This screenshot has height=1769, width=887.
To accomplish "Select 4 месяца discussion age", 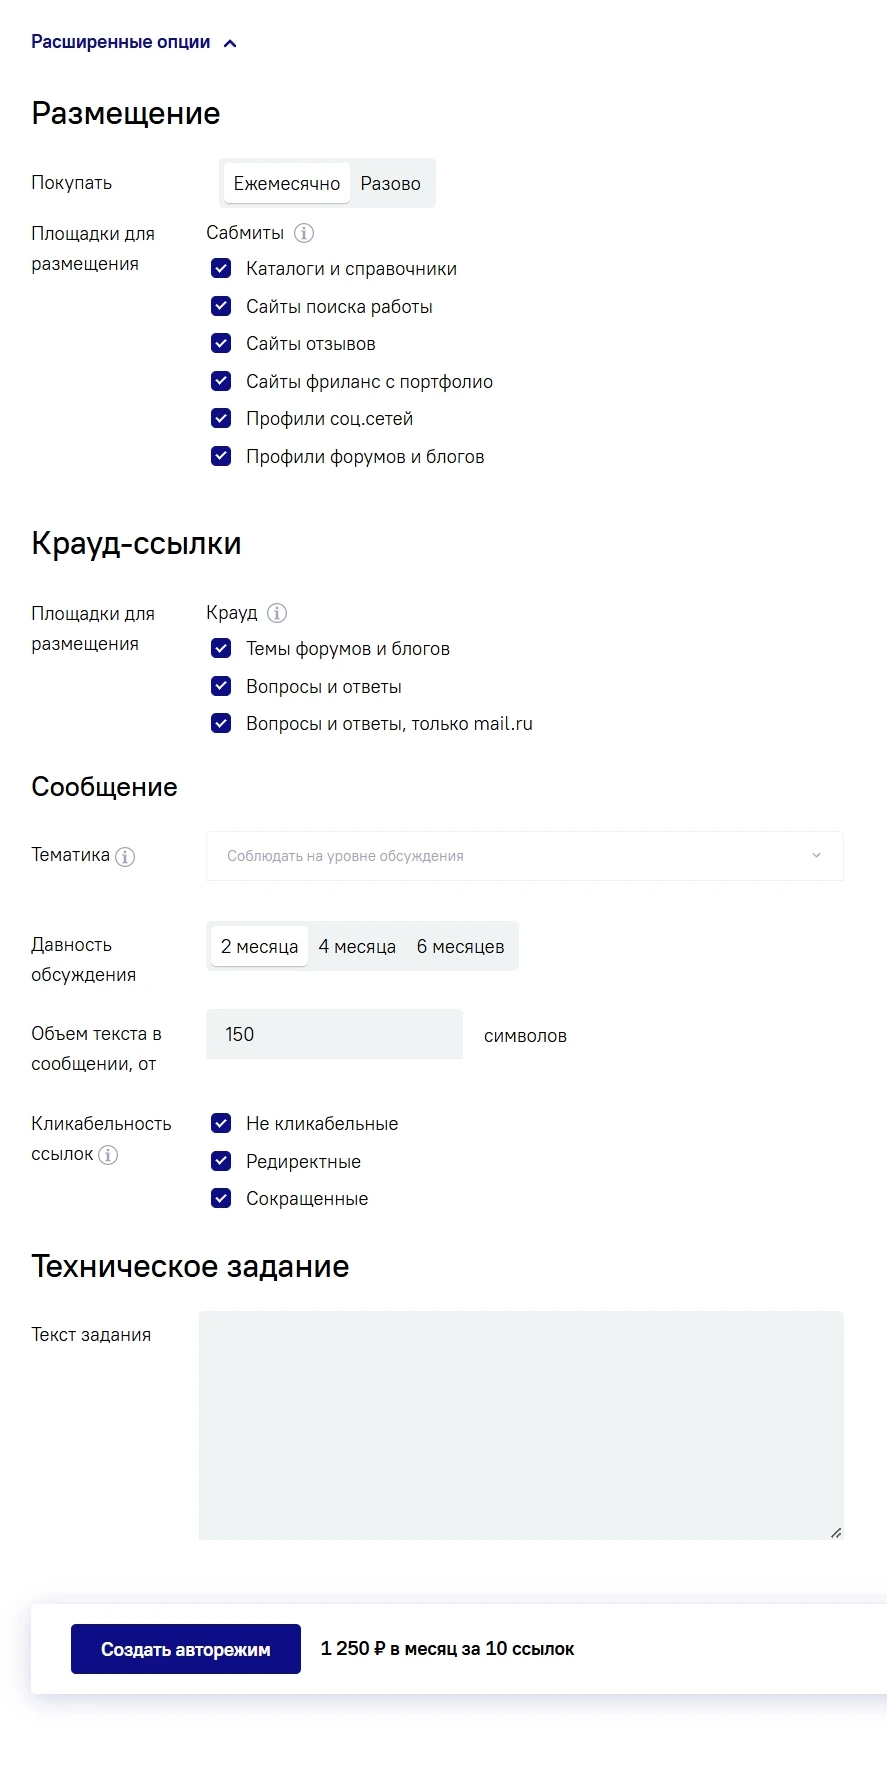I will tap(357, 947).
